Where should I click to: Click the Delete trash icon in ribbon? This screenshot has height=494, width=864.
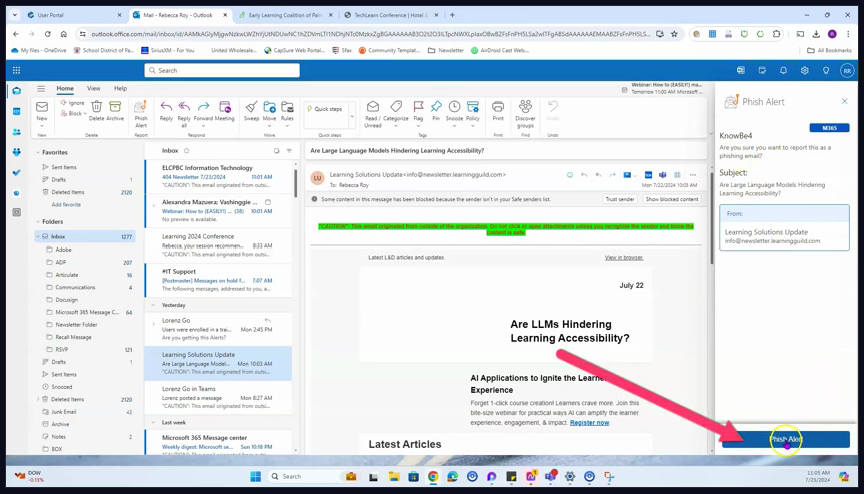click(x=96, y=106)
